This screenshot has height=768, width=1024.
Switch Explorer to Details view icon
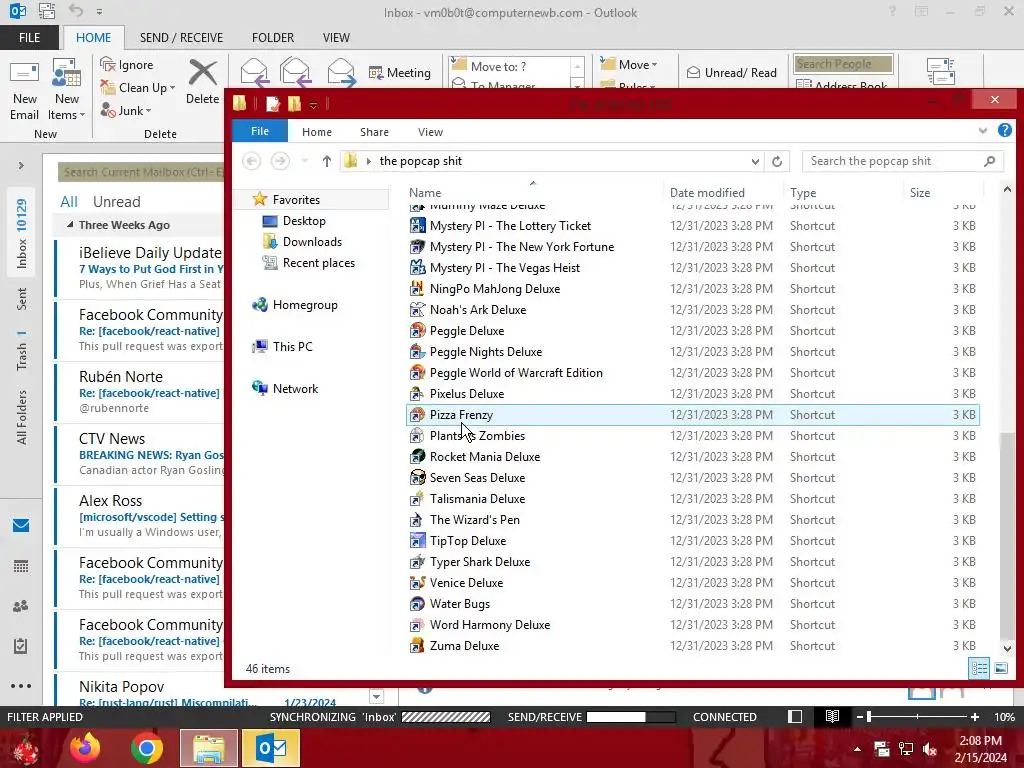point(979,668)
